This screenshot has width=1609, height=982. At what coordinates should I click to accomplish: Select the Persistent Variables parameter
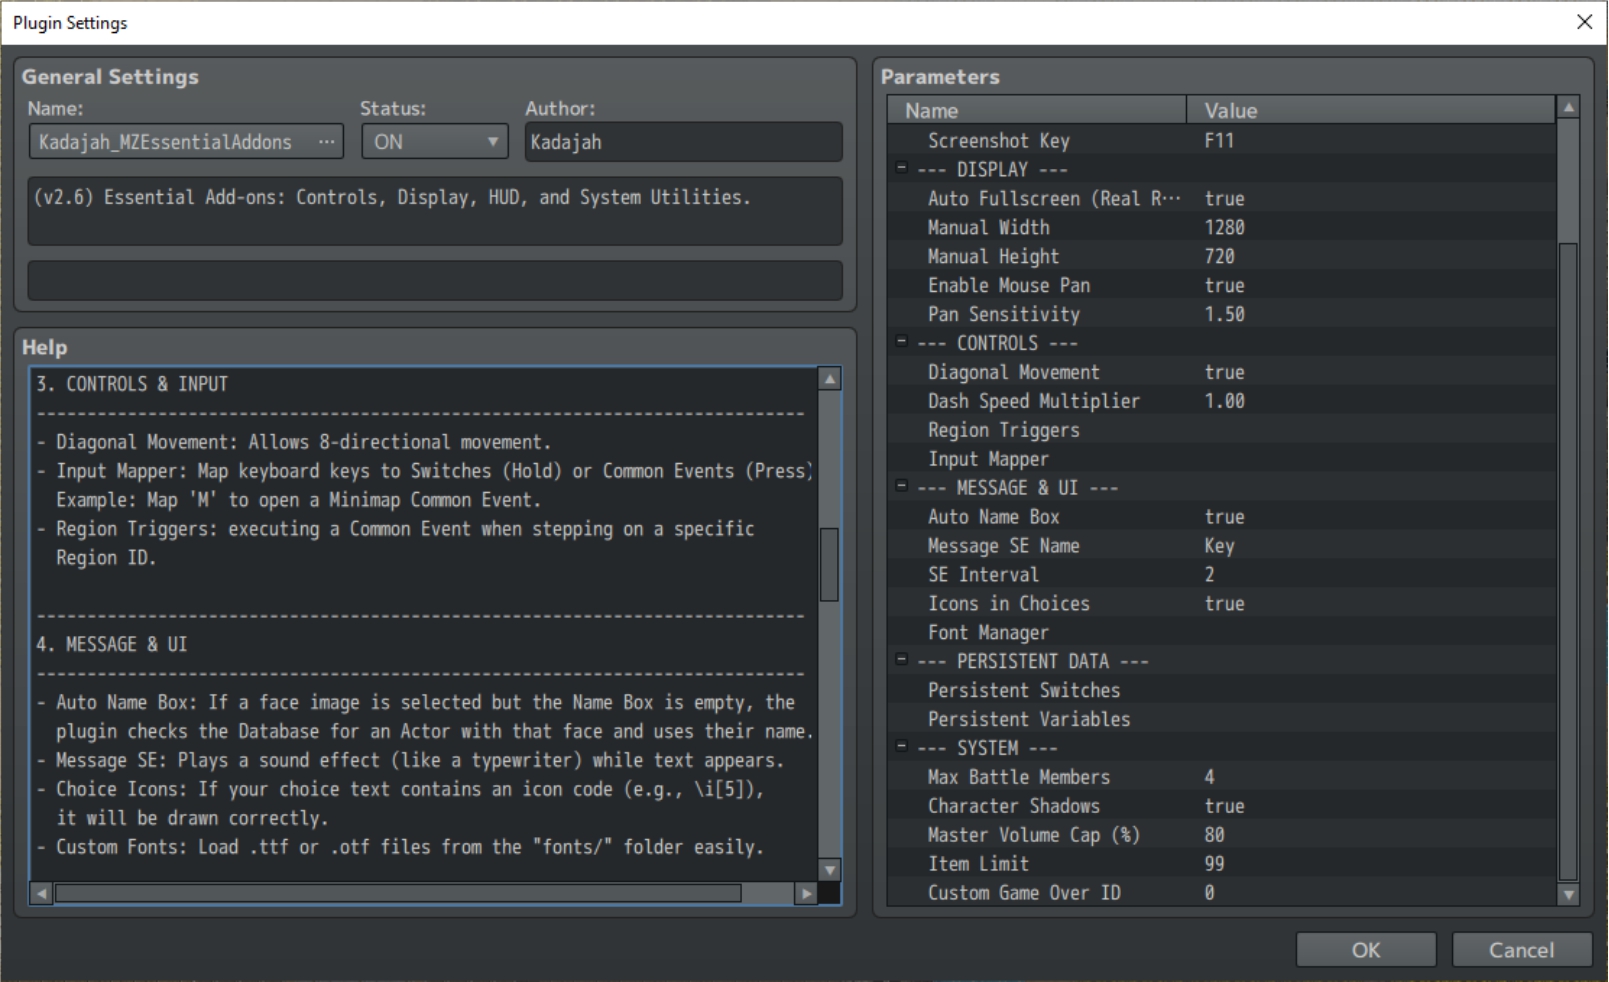pyautogui.click(x=1221, y=720)
